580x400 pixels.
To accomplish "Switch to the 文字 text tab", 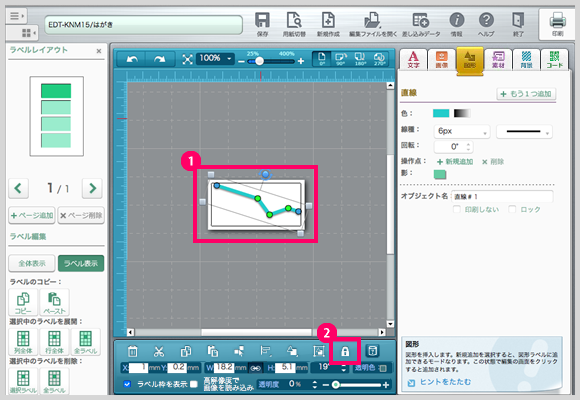I will 413,59.
